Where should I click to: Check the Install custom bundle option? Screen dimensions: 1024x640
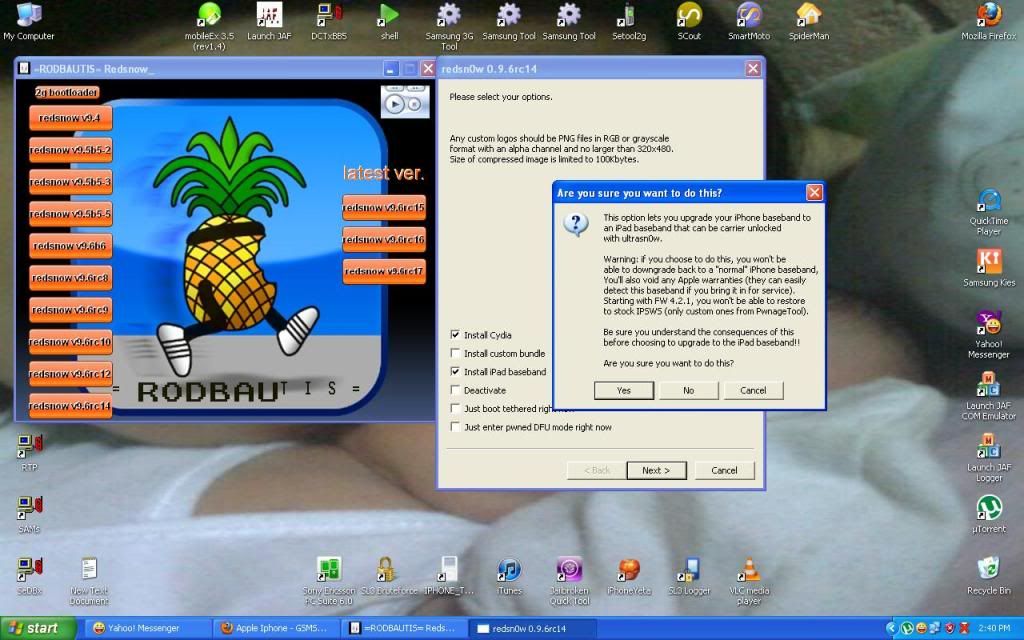tap(455, 353)
